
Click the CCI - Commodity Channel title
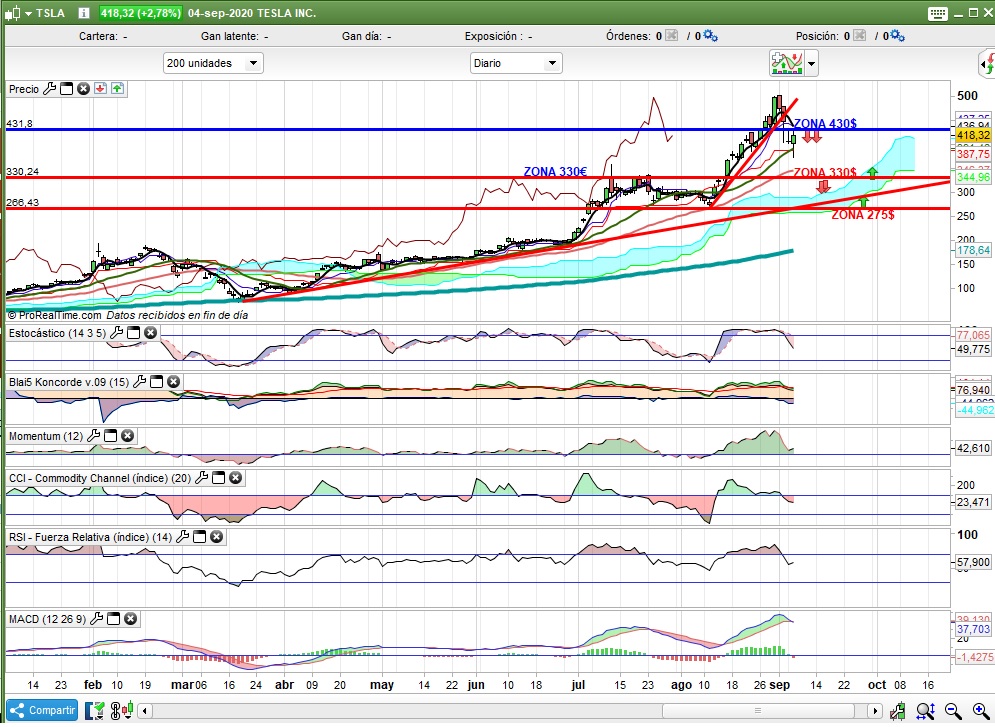click(100, 478)
